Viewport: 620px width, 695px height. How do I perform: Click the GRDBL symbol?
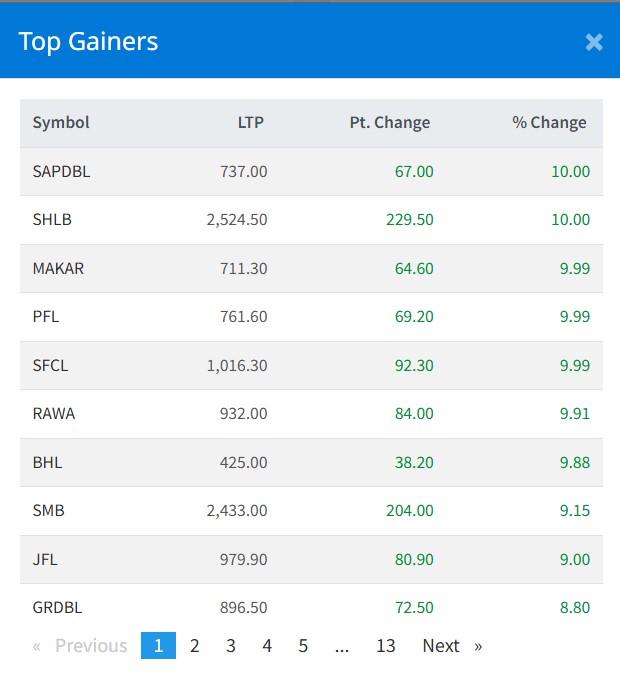tap(56, 608)
